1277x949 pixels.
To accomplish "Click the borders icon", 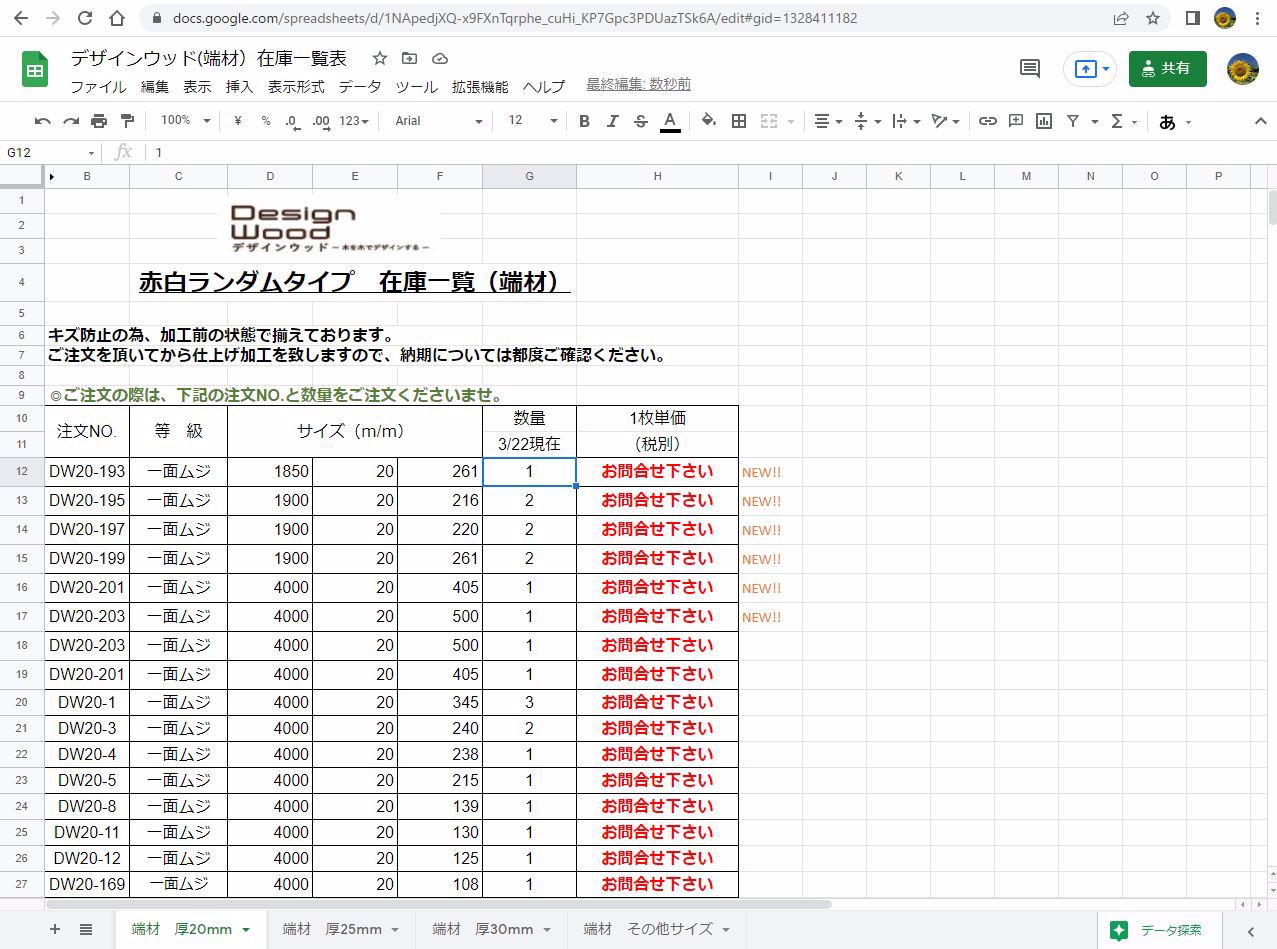I will click(x=739, y=121).
